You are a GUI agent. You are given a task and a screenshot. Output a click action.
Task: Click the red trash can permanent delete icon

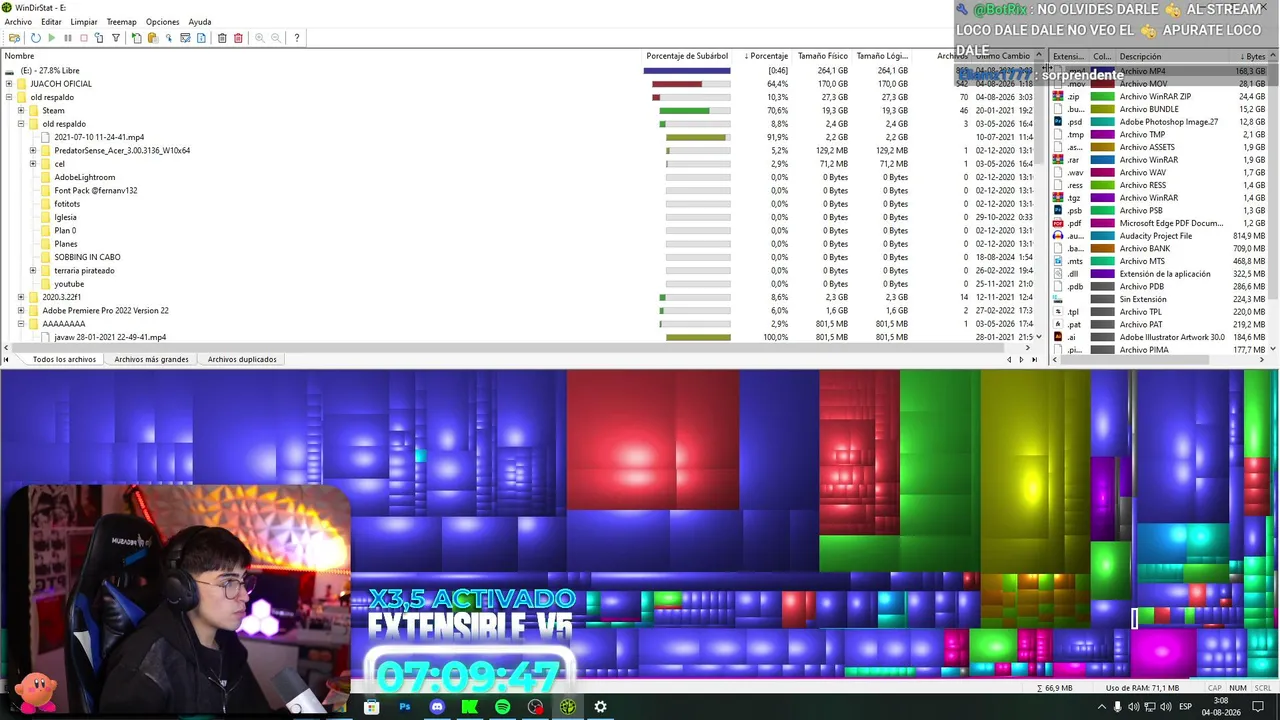(x=238, y=38)
